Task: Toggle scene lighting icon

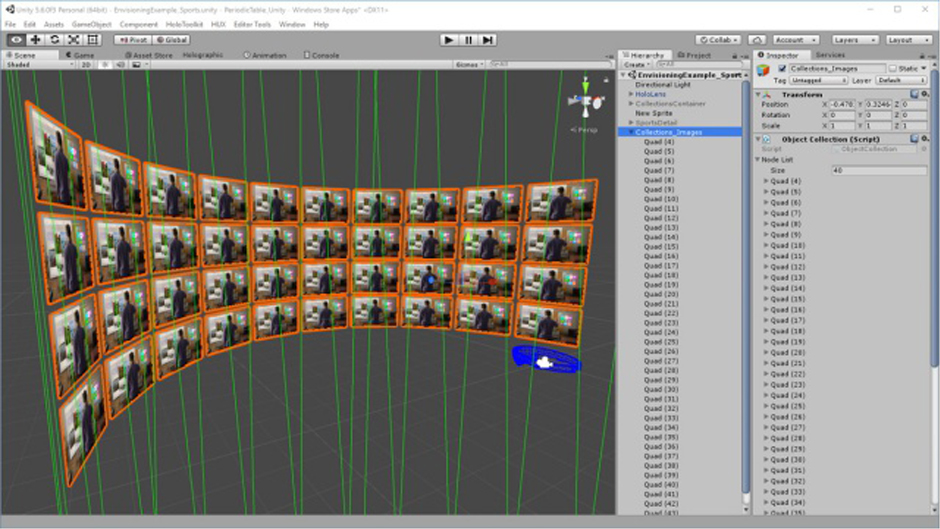Action: point(104,65)
